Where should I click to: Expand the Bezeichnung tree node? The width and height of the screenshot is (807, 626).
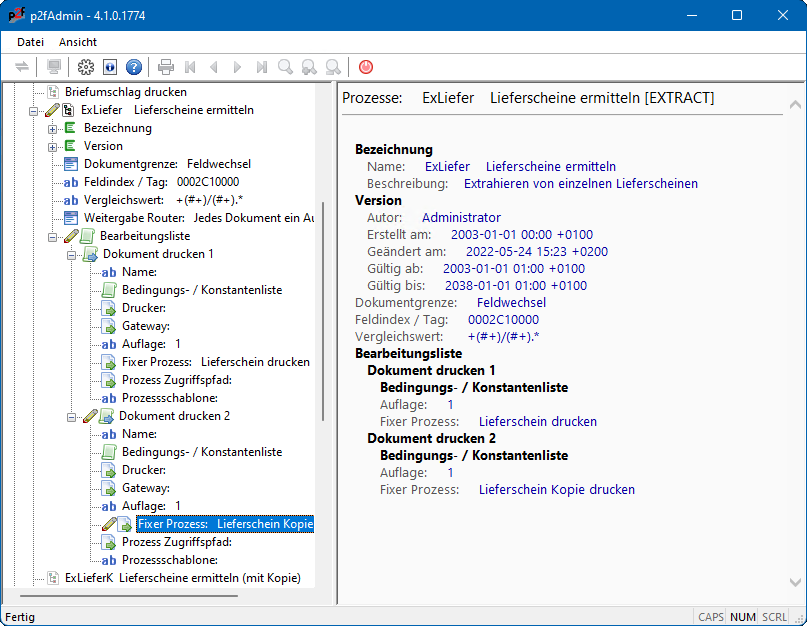[53, 129]
